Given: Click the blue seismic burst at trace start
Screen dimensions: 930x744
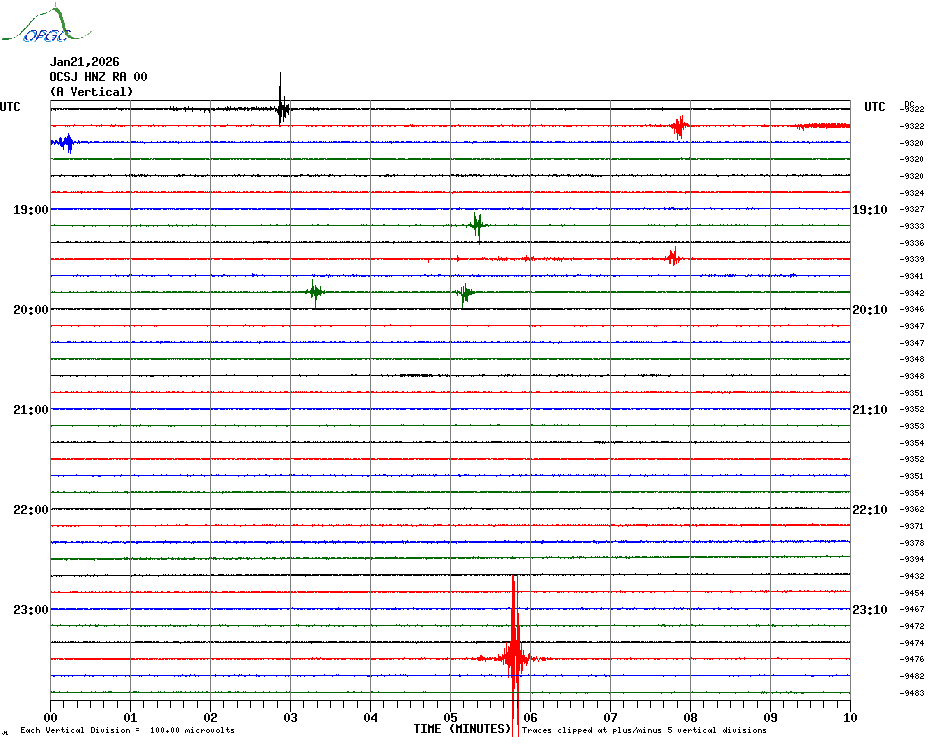Looking at the screenshot, I should pos(66,143).
